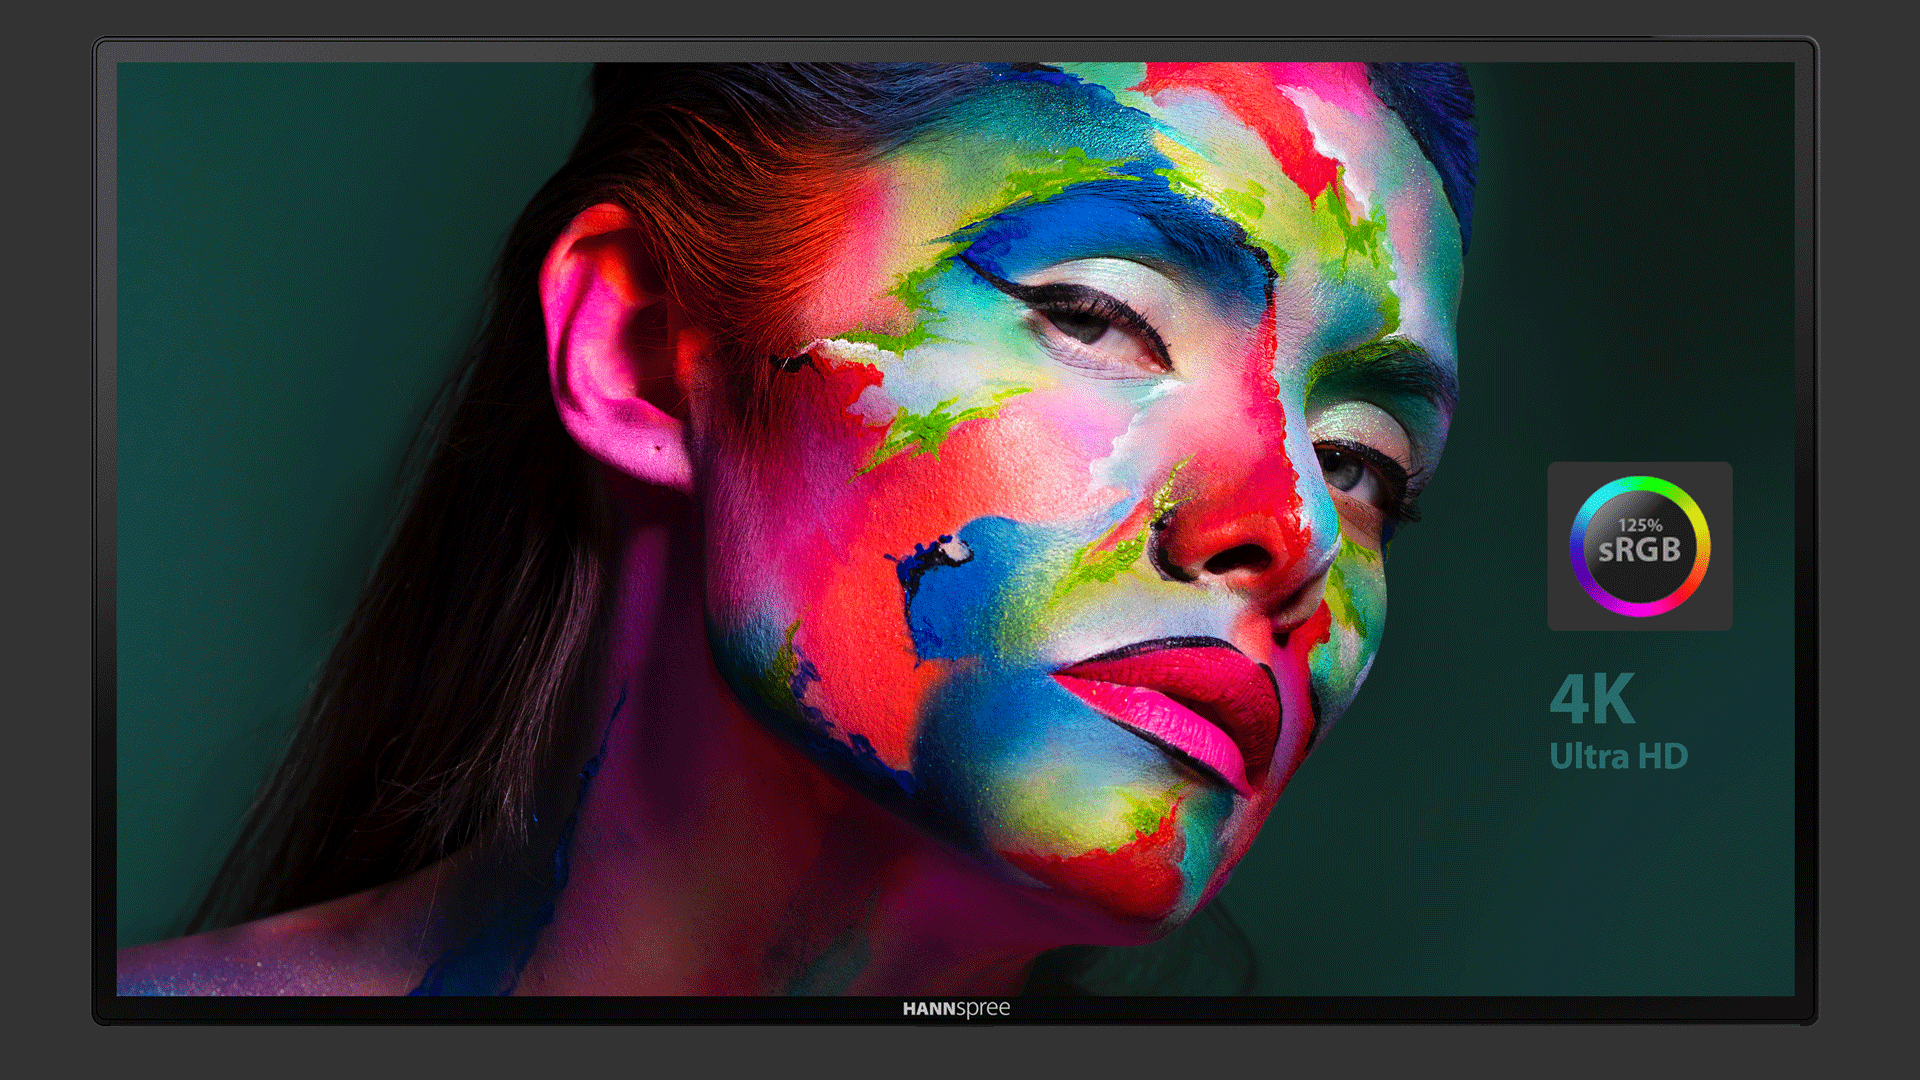
Task: Click the HANNspree logo on the bezel
Action: click(x=956, y=1009)
